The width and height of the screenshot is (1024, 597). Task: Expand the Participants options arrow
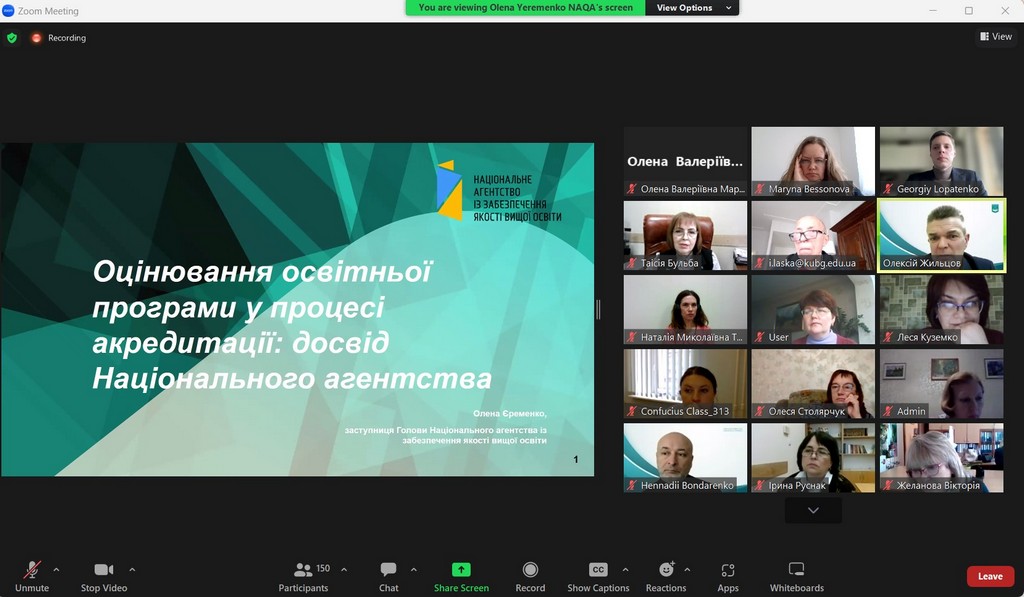point(344,570)
